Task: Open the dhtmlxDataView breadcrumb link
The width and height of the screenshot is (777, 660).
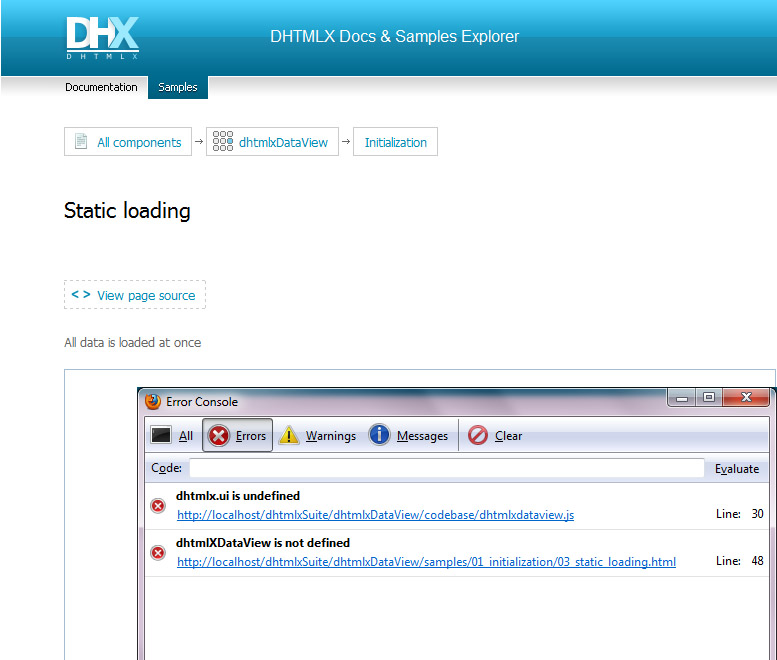Action: pyautogui.click(x=283, y=142)
